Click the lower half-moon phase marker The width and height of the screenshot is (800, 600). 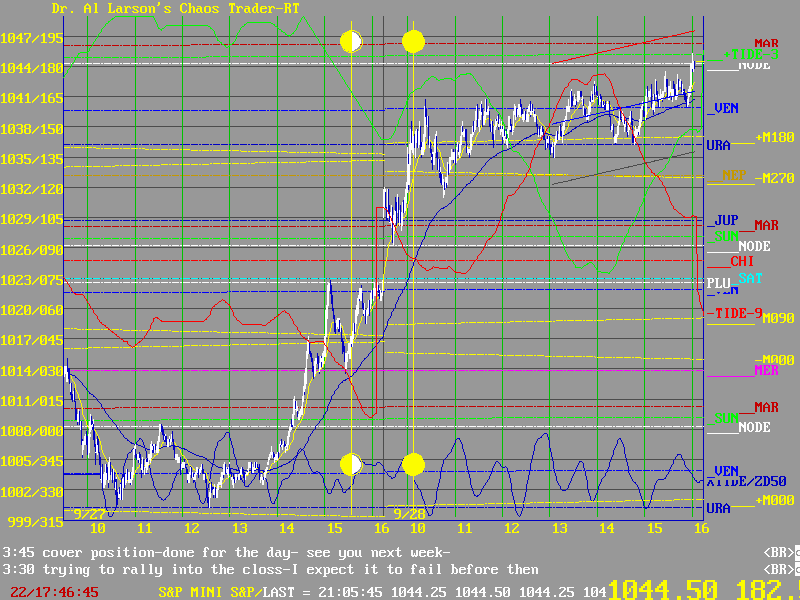[351, 464]
